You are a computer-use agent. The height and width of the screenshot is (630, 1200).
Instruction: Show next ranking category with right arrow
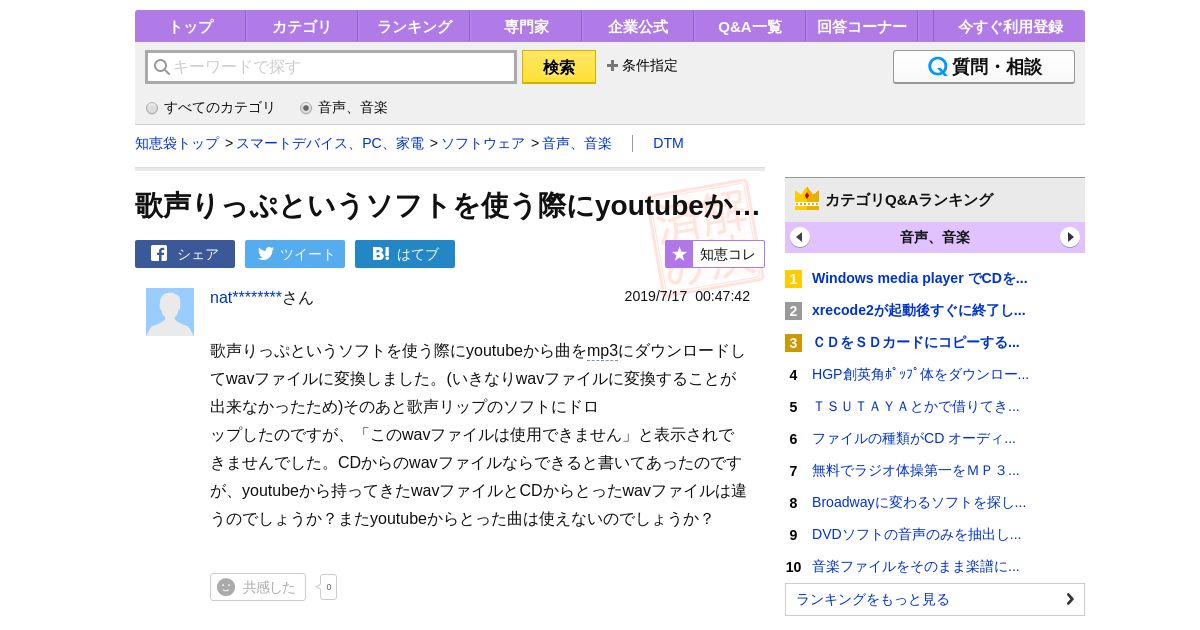(1070, 237)
